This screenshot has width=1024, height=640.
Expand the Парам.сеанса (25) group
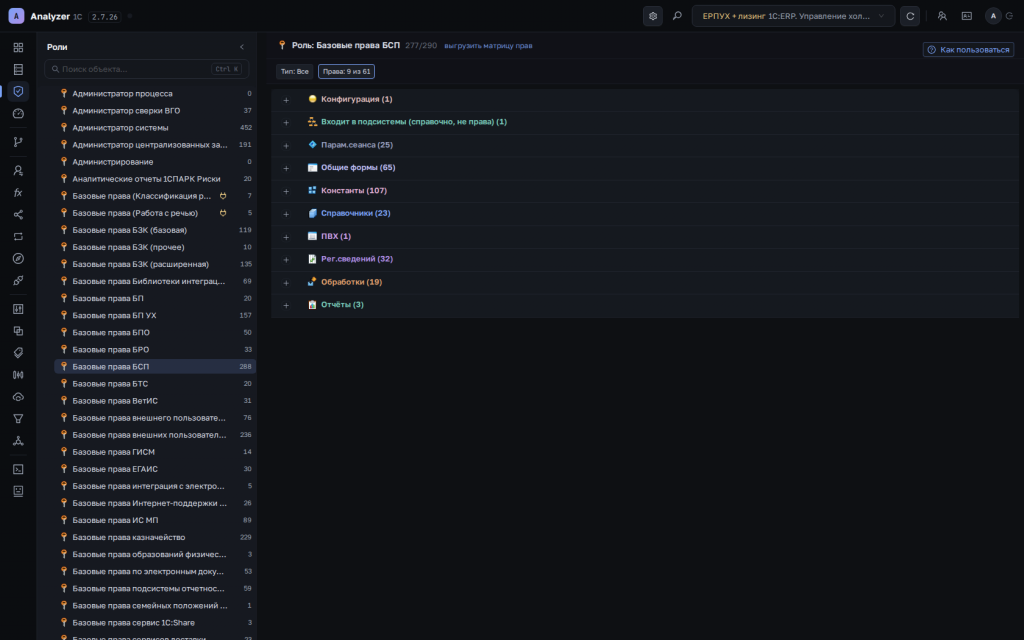point(286,146)
